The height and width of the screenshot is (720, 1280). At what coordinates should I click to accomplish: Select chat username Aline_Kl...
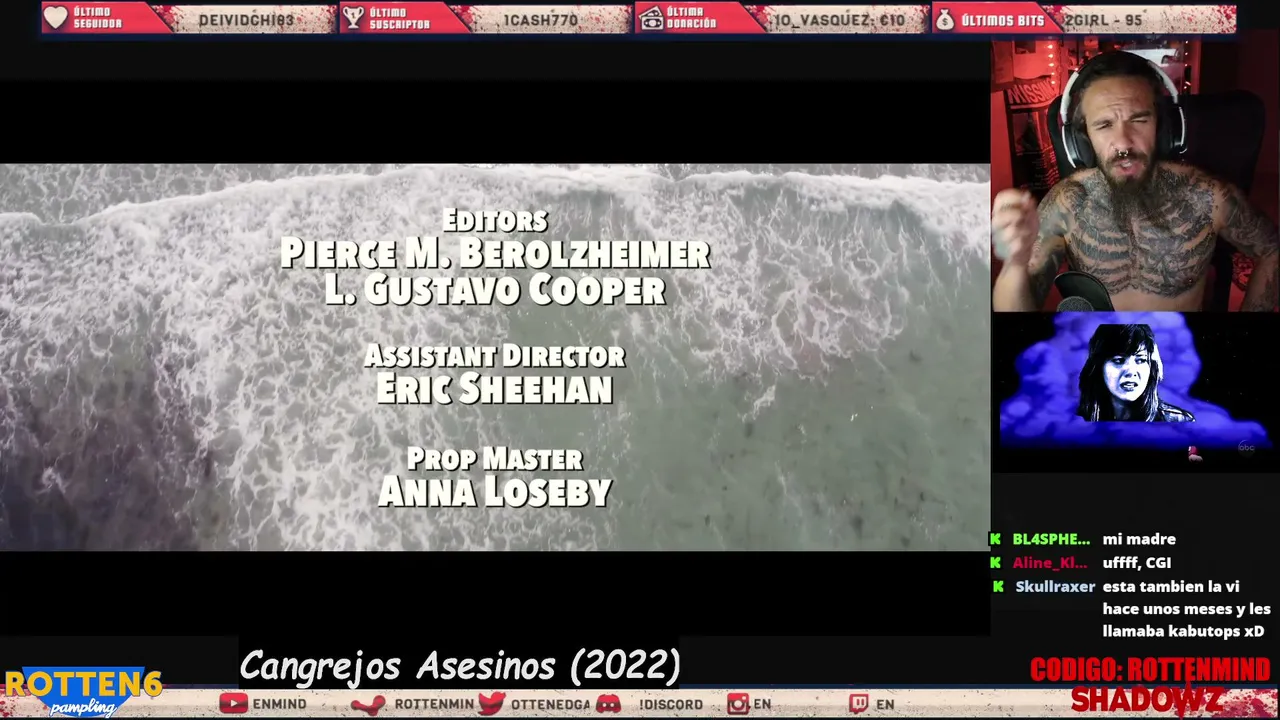click(x=1050, y=563)
